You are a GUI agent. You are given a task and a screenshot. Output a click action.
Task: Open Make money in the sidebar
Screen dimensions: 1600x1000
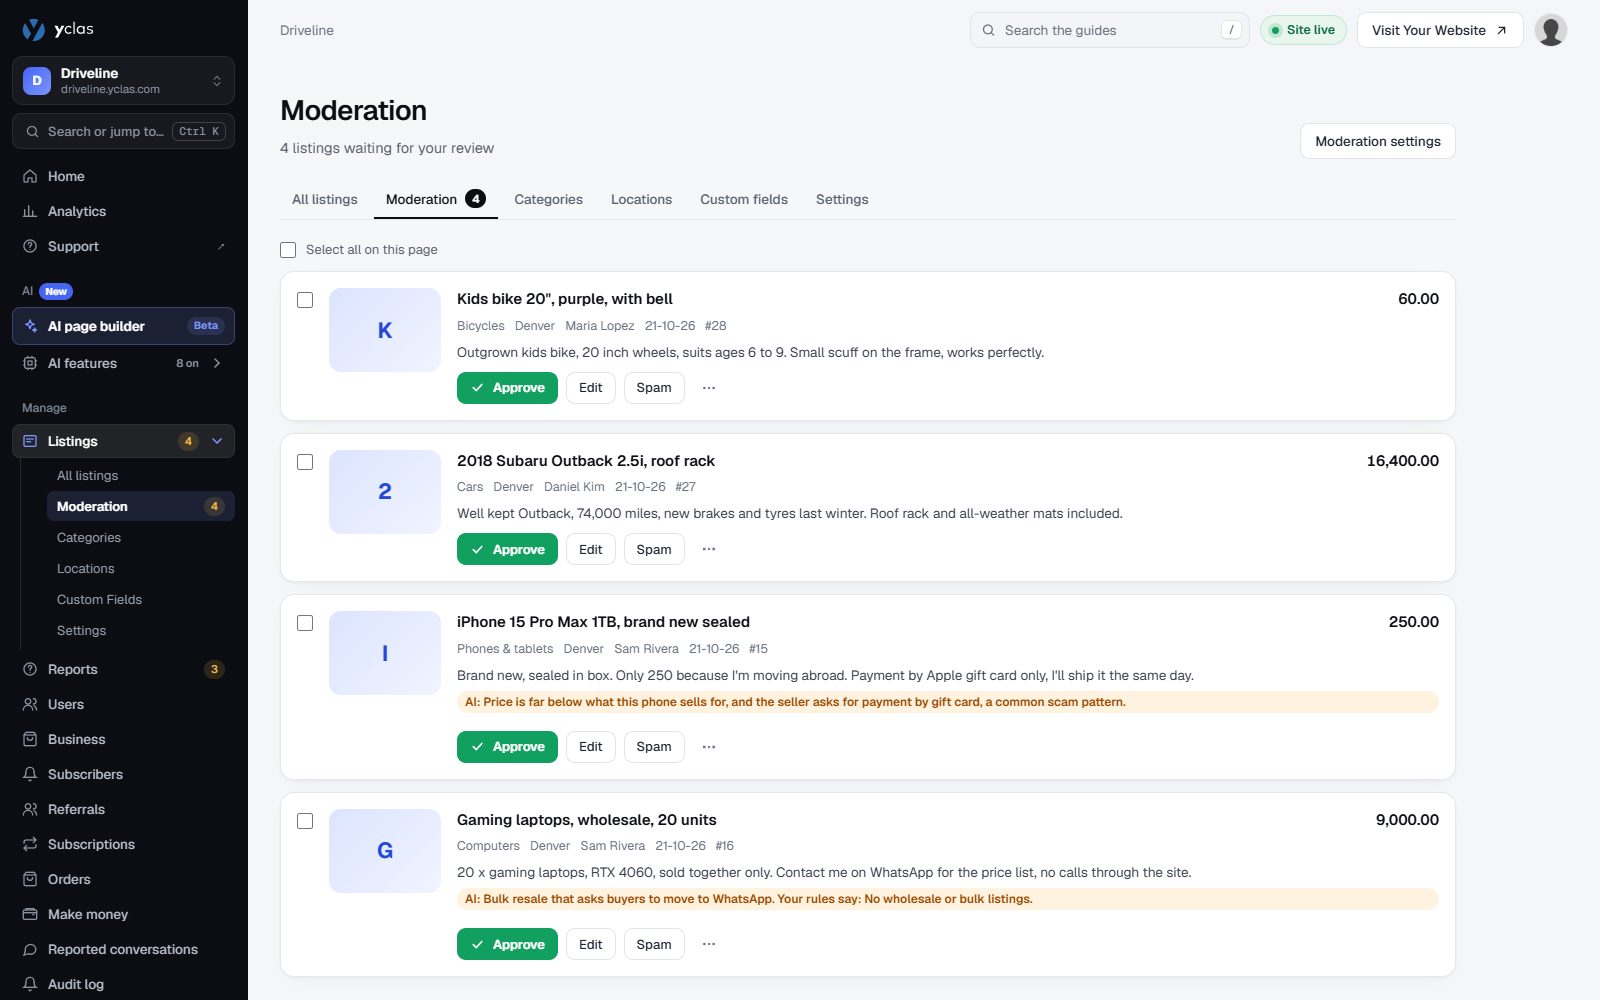coord(123,914)
